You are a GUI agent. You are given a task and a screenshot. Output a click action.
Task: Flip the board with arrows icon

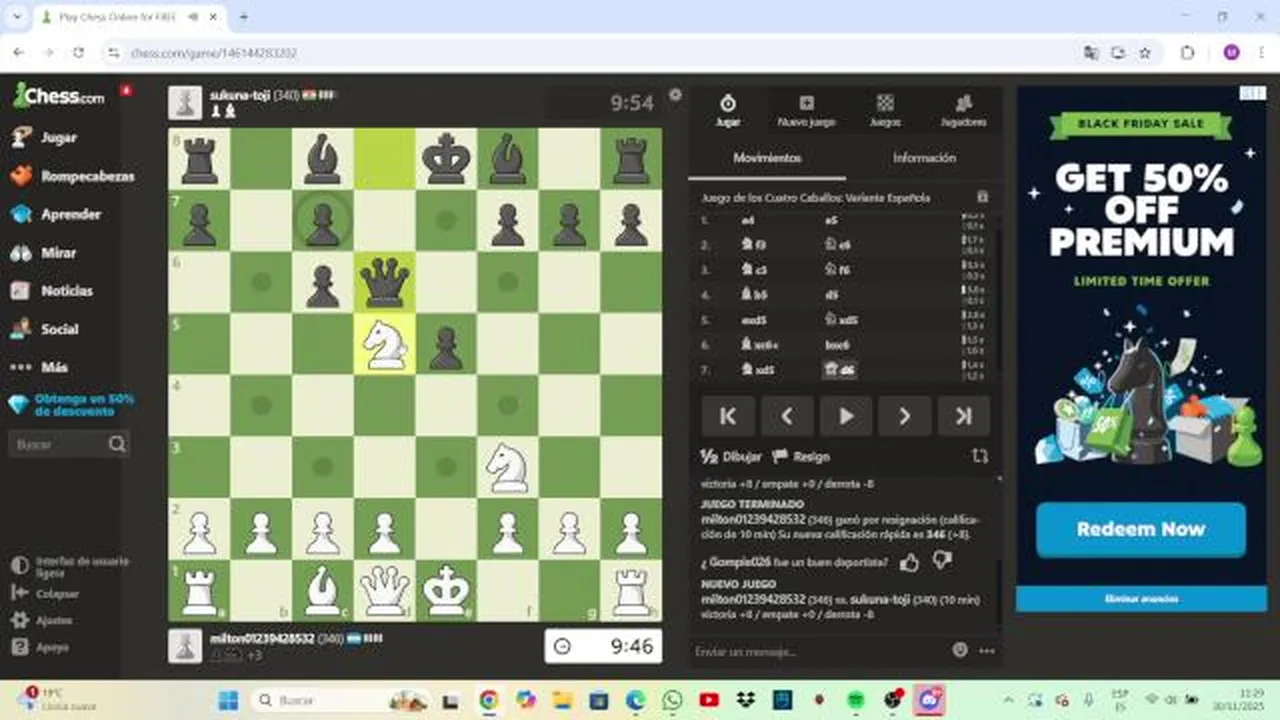pyautogui.click(x=980, y=456)
